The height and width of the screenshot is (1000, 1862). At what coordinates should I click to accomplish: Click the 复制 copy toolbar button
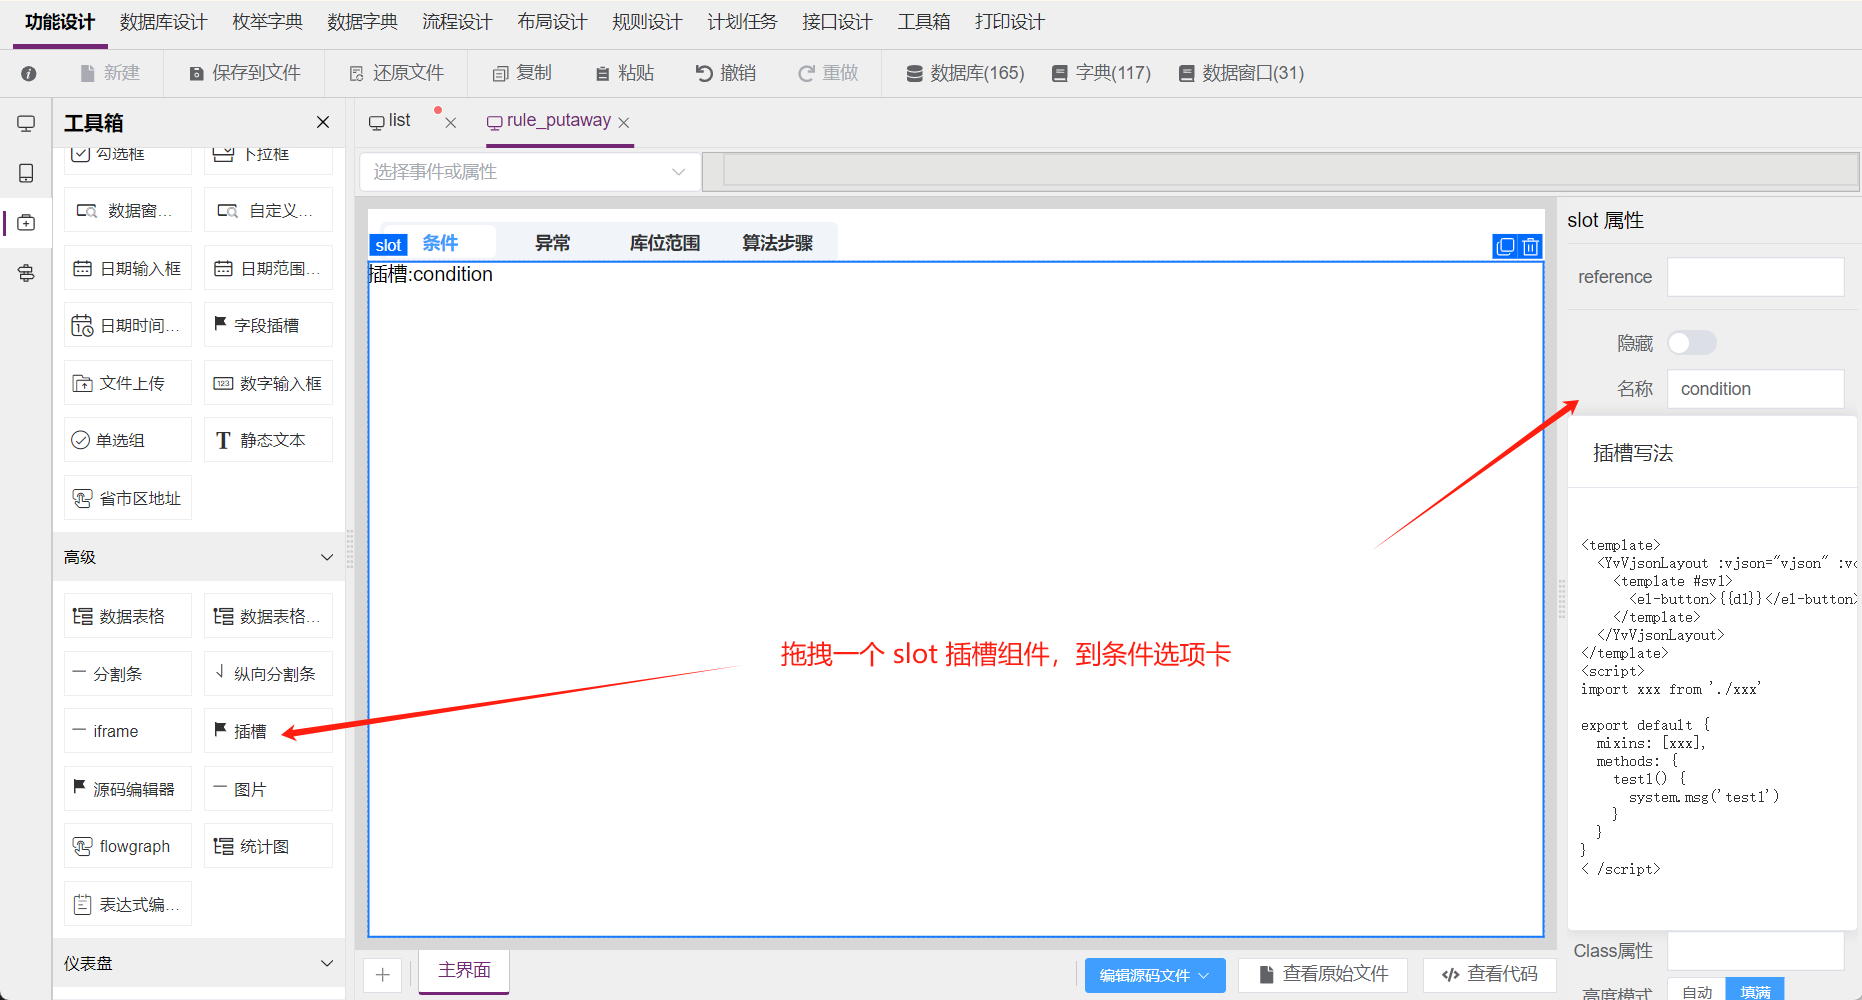coord(522,73)
